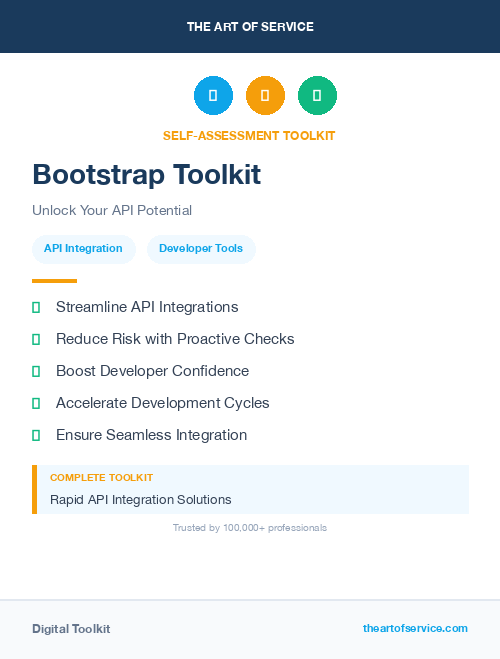The height and width of the screenshot is (659, 500).
Task: Click the blue circle icon
Action: point(213,95)
